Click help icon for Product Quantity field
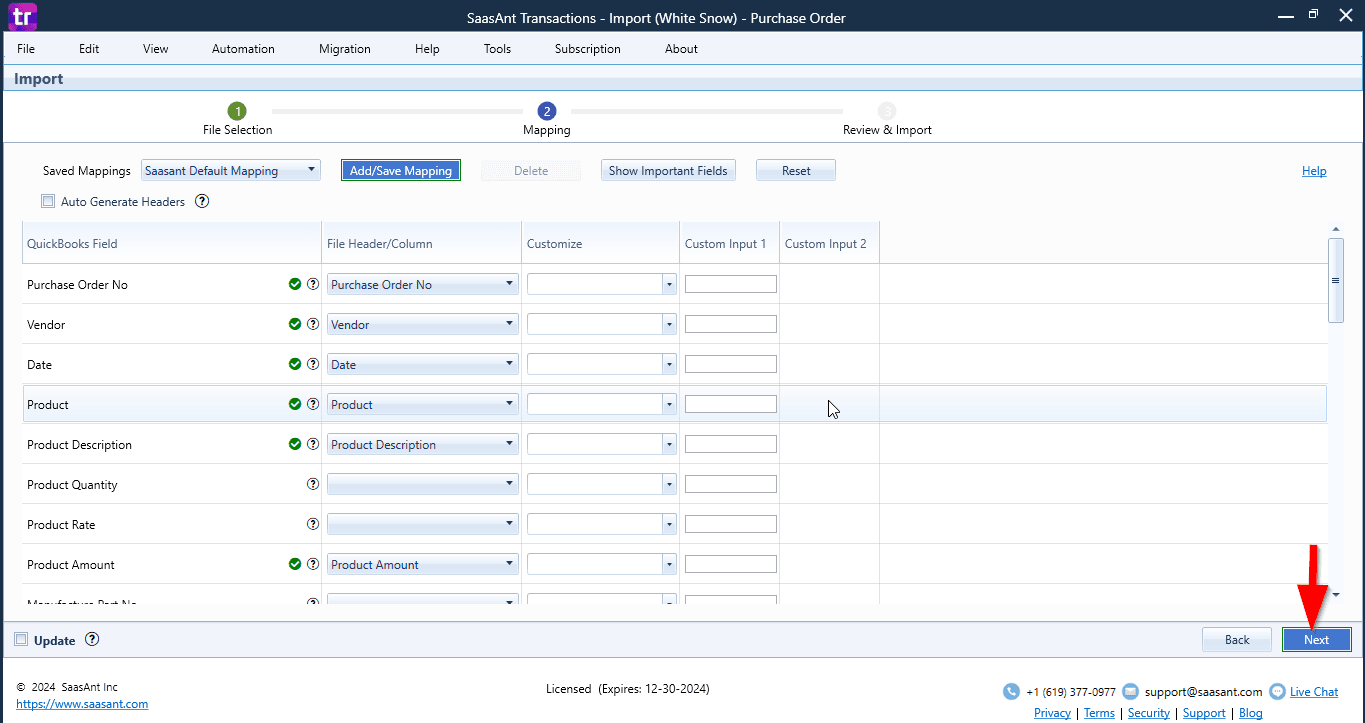Viewport: 1365px width, 723px height. 313,484
